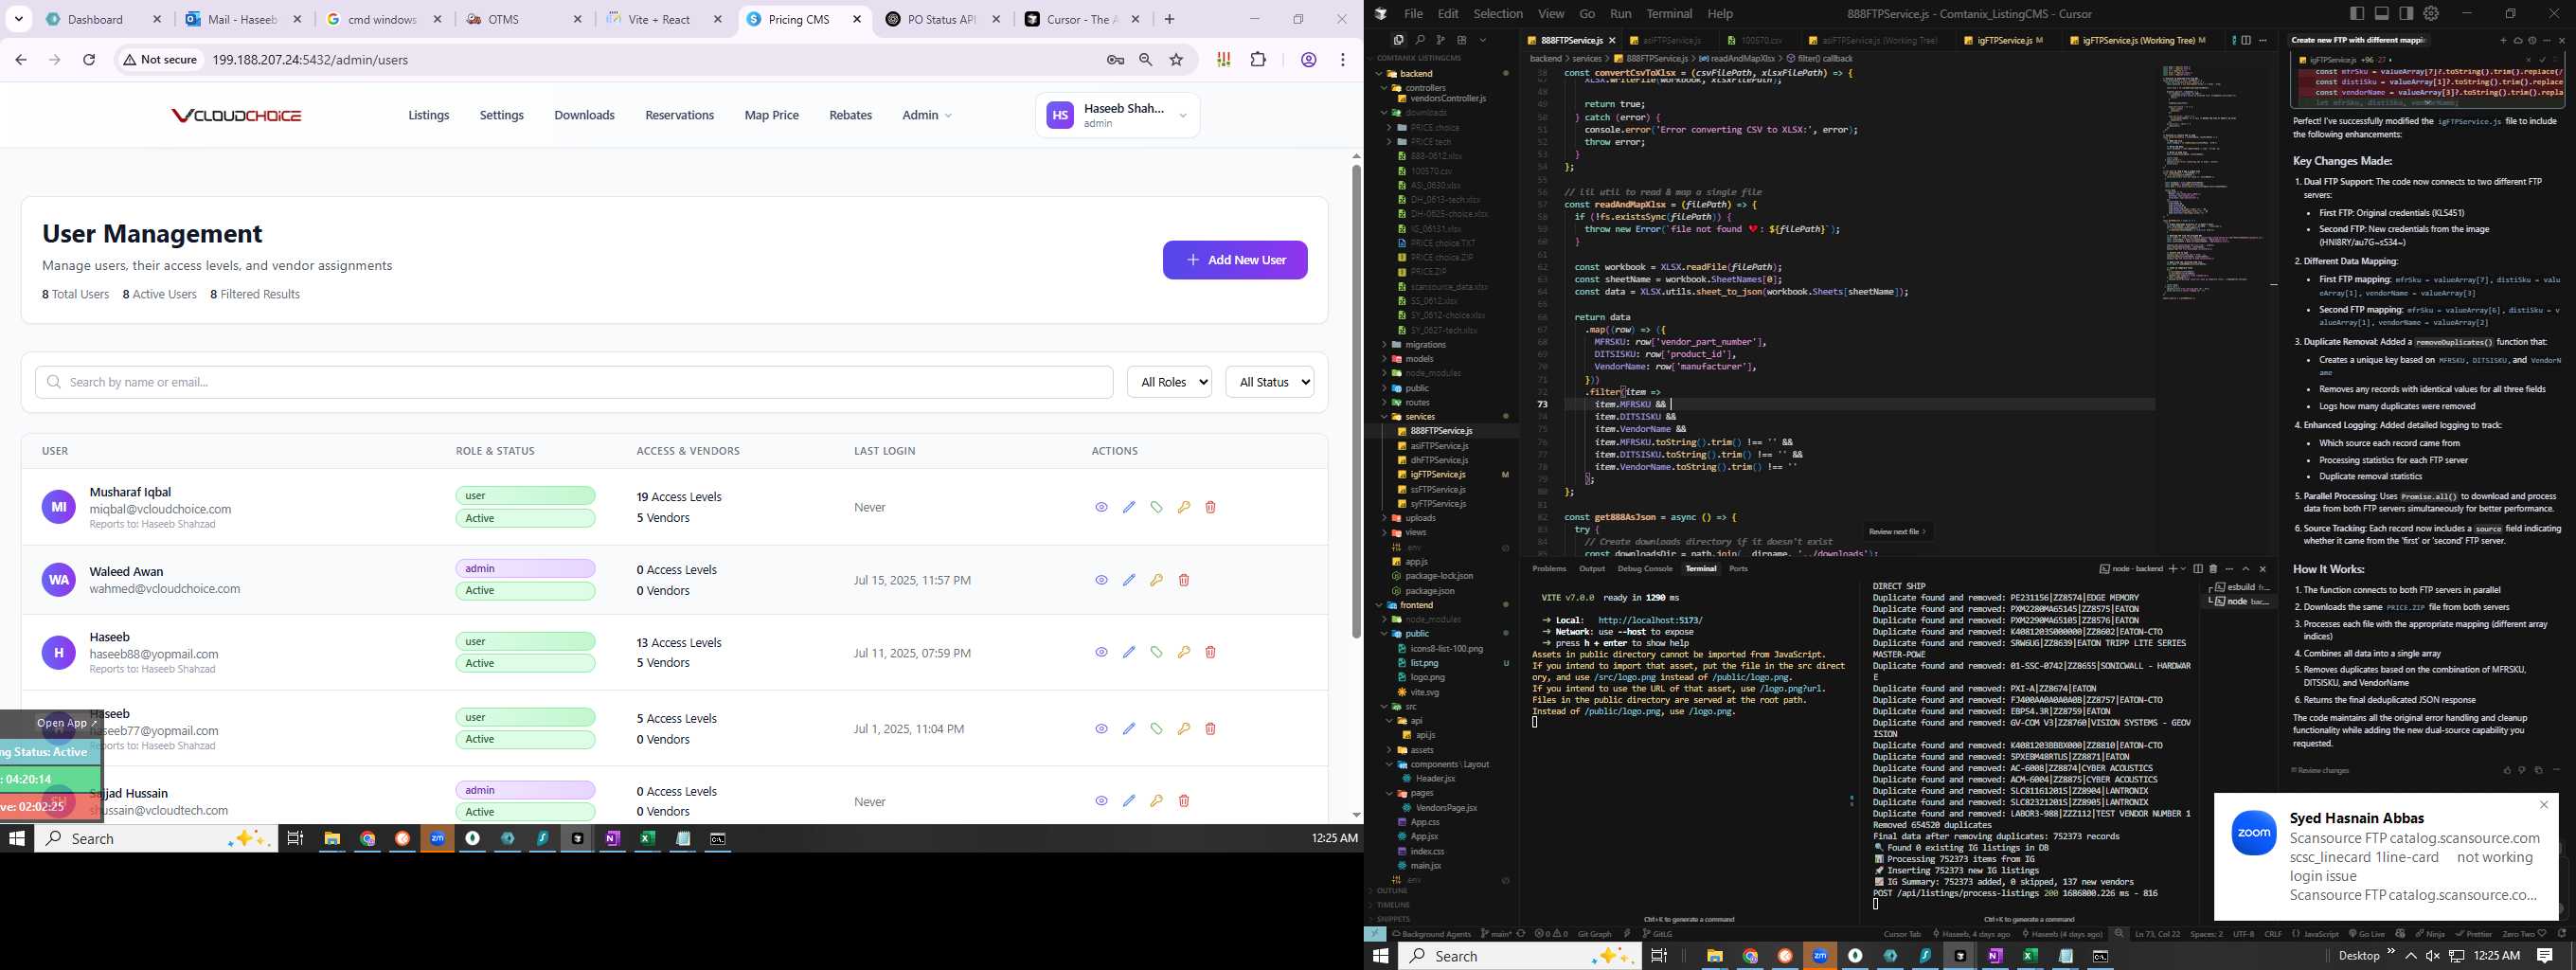Collapse the services folder in Cursor explorer
Screen dimensions: 2576x970
pos(1419,417)
